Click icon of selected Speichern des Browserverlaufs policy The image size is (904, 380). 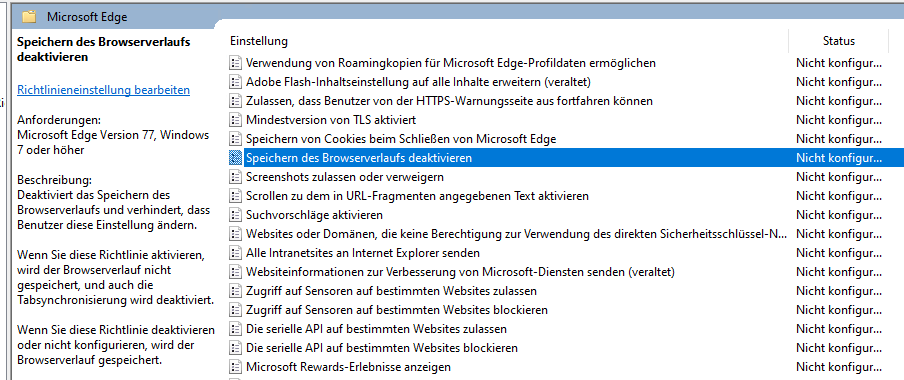click(x=235, y=158)
